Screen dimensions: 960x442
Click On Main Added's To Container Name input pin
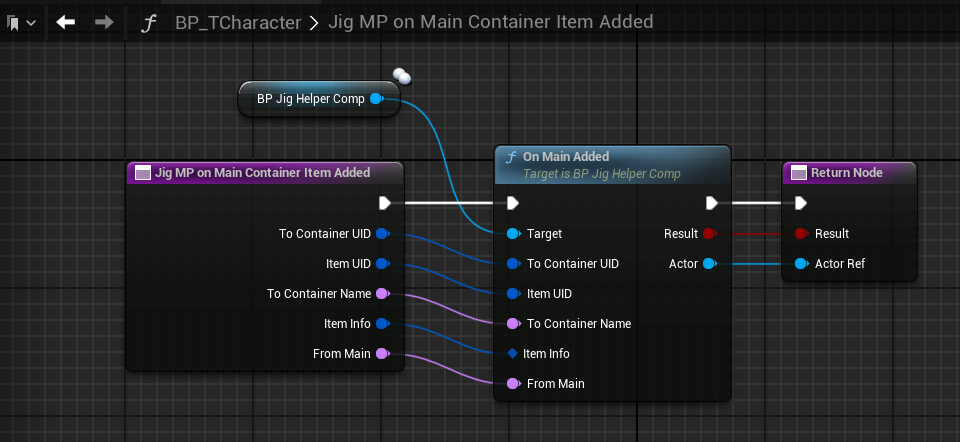pos(514,323)
